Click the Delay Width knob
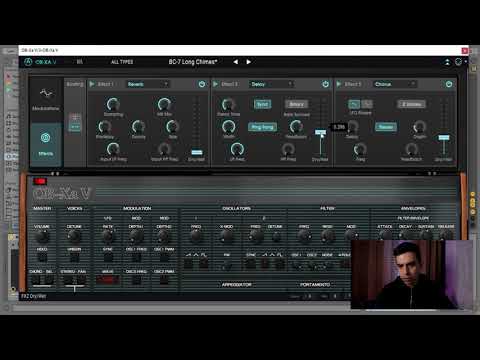Image resolution: width=480 pixels, height=360 pixels. (x=228, y=127)
